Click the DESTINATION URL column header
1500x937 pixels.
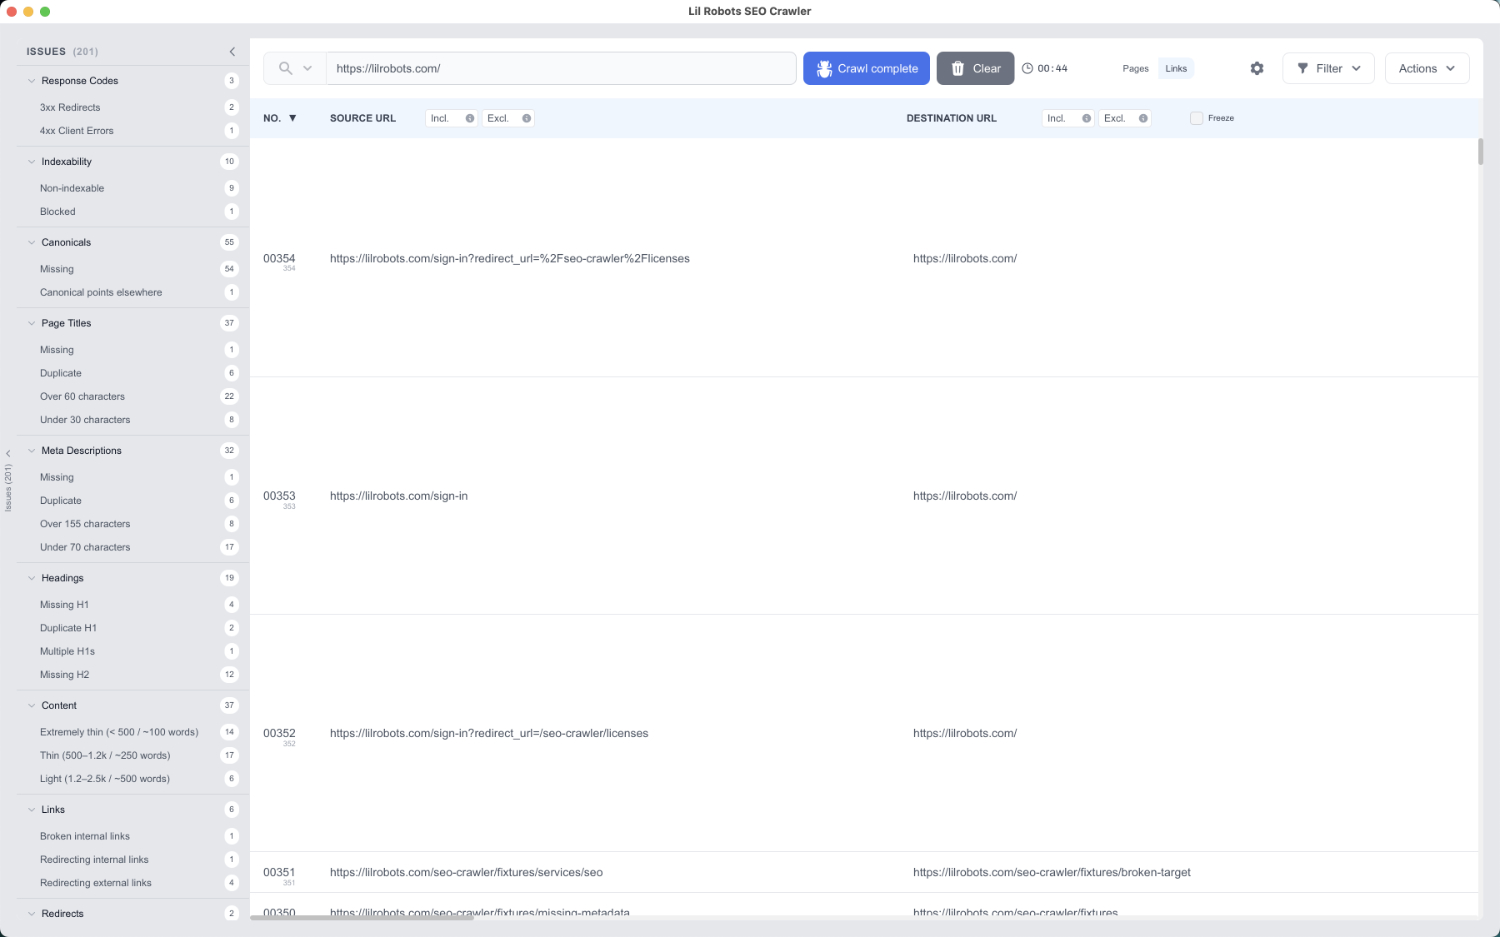[x=951, y=118]
